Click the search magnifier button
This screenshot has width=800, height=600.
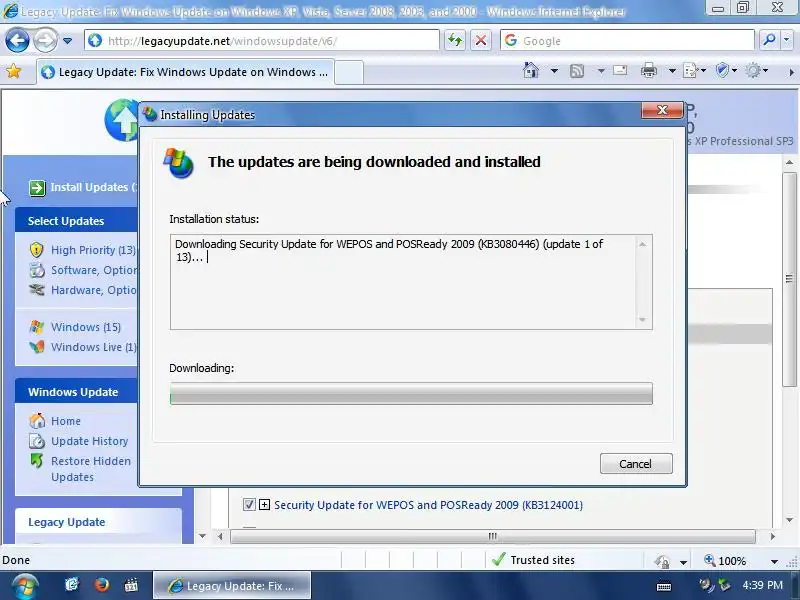[x=768, y=40]
